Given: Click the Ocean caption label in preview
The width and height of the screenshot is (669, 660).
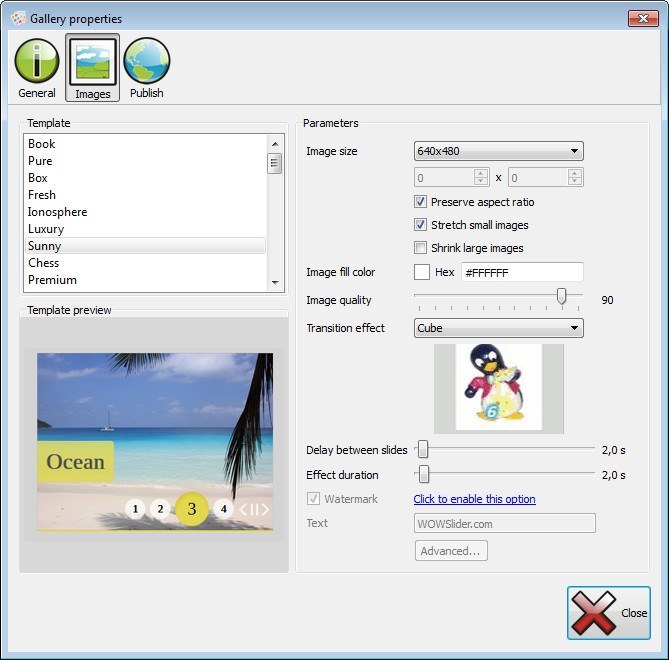Looking at the screenshot, I should pyautogui.click(x=76, y=462).
